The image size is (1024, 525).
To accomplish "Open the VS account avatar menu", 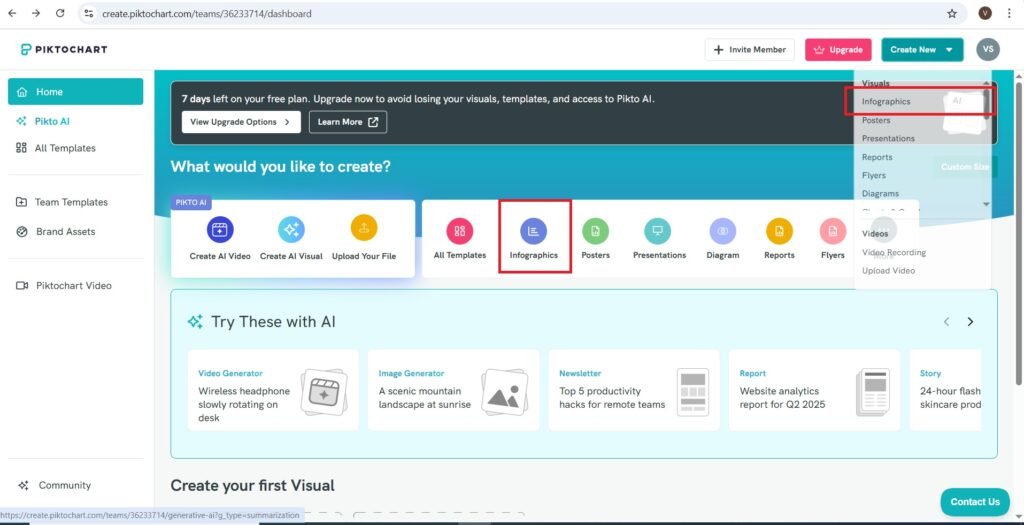I will click(988, 50).
